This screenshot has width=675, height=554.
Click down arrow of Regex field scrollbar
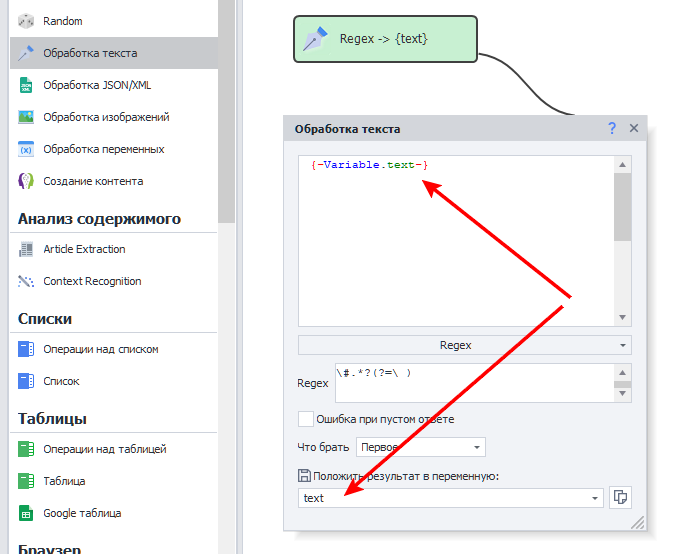coord(622,393)
